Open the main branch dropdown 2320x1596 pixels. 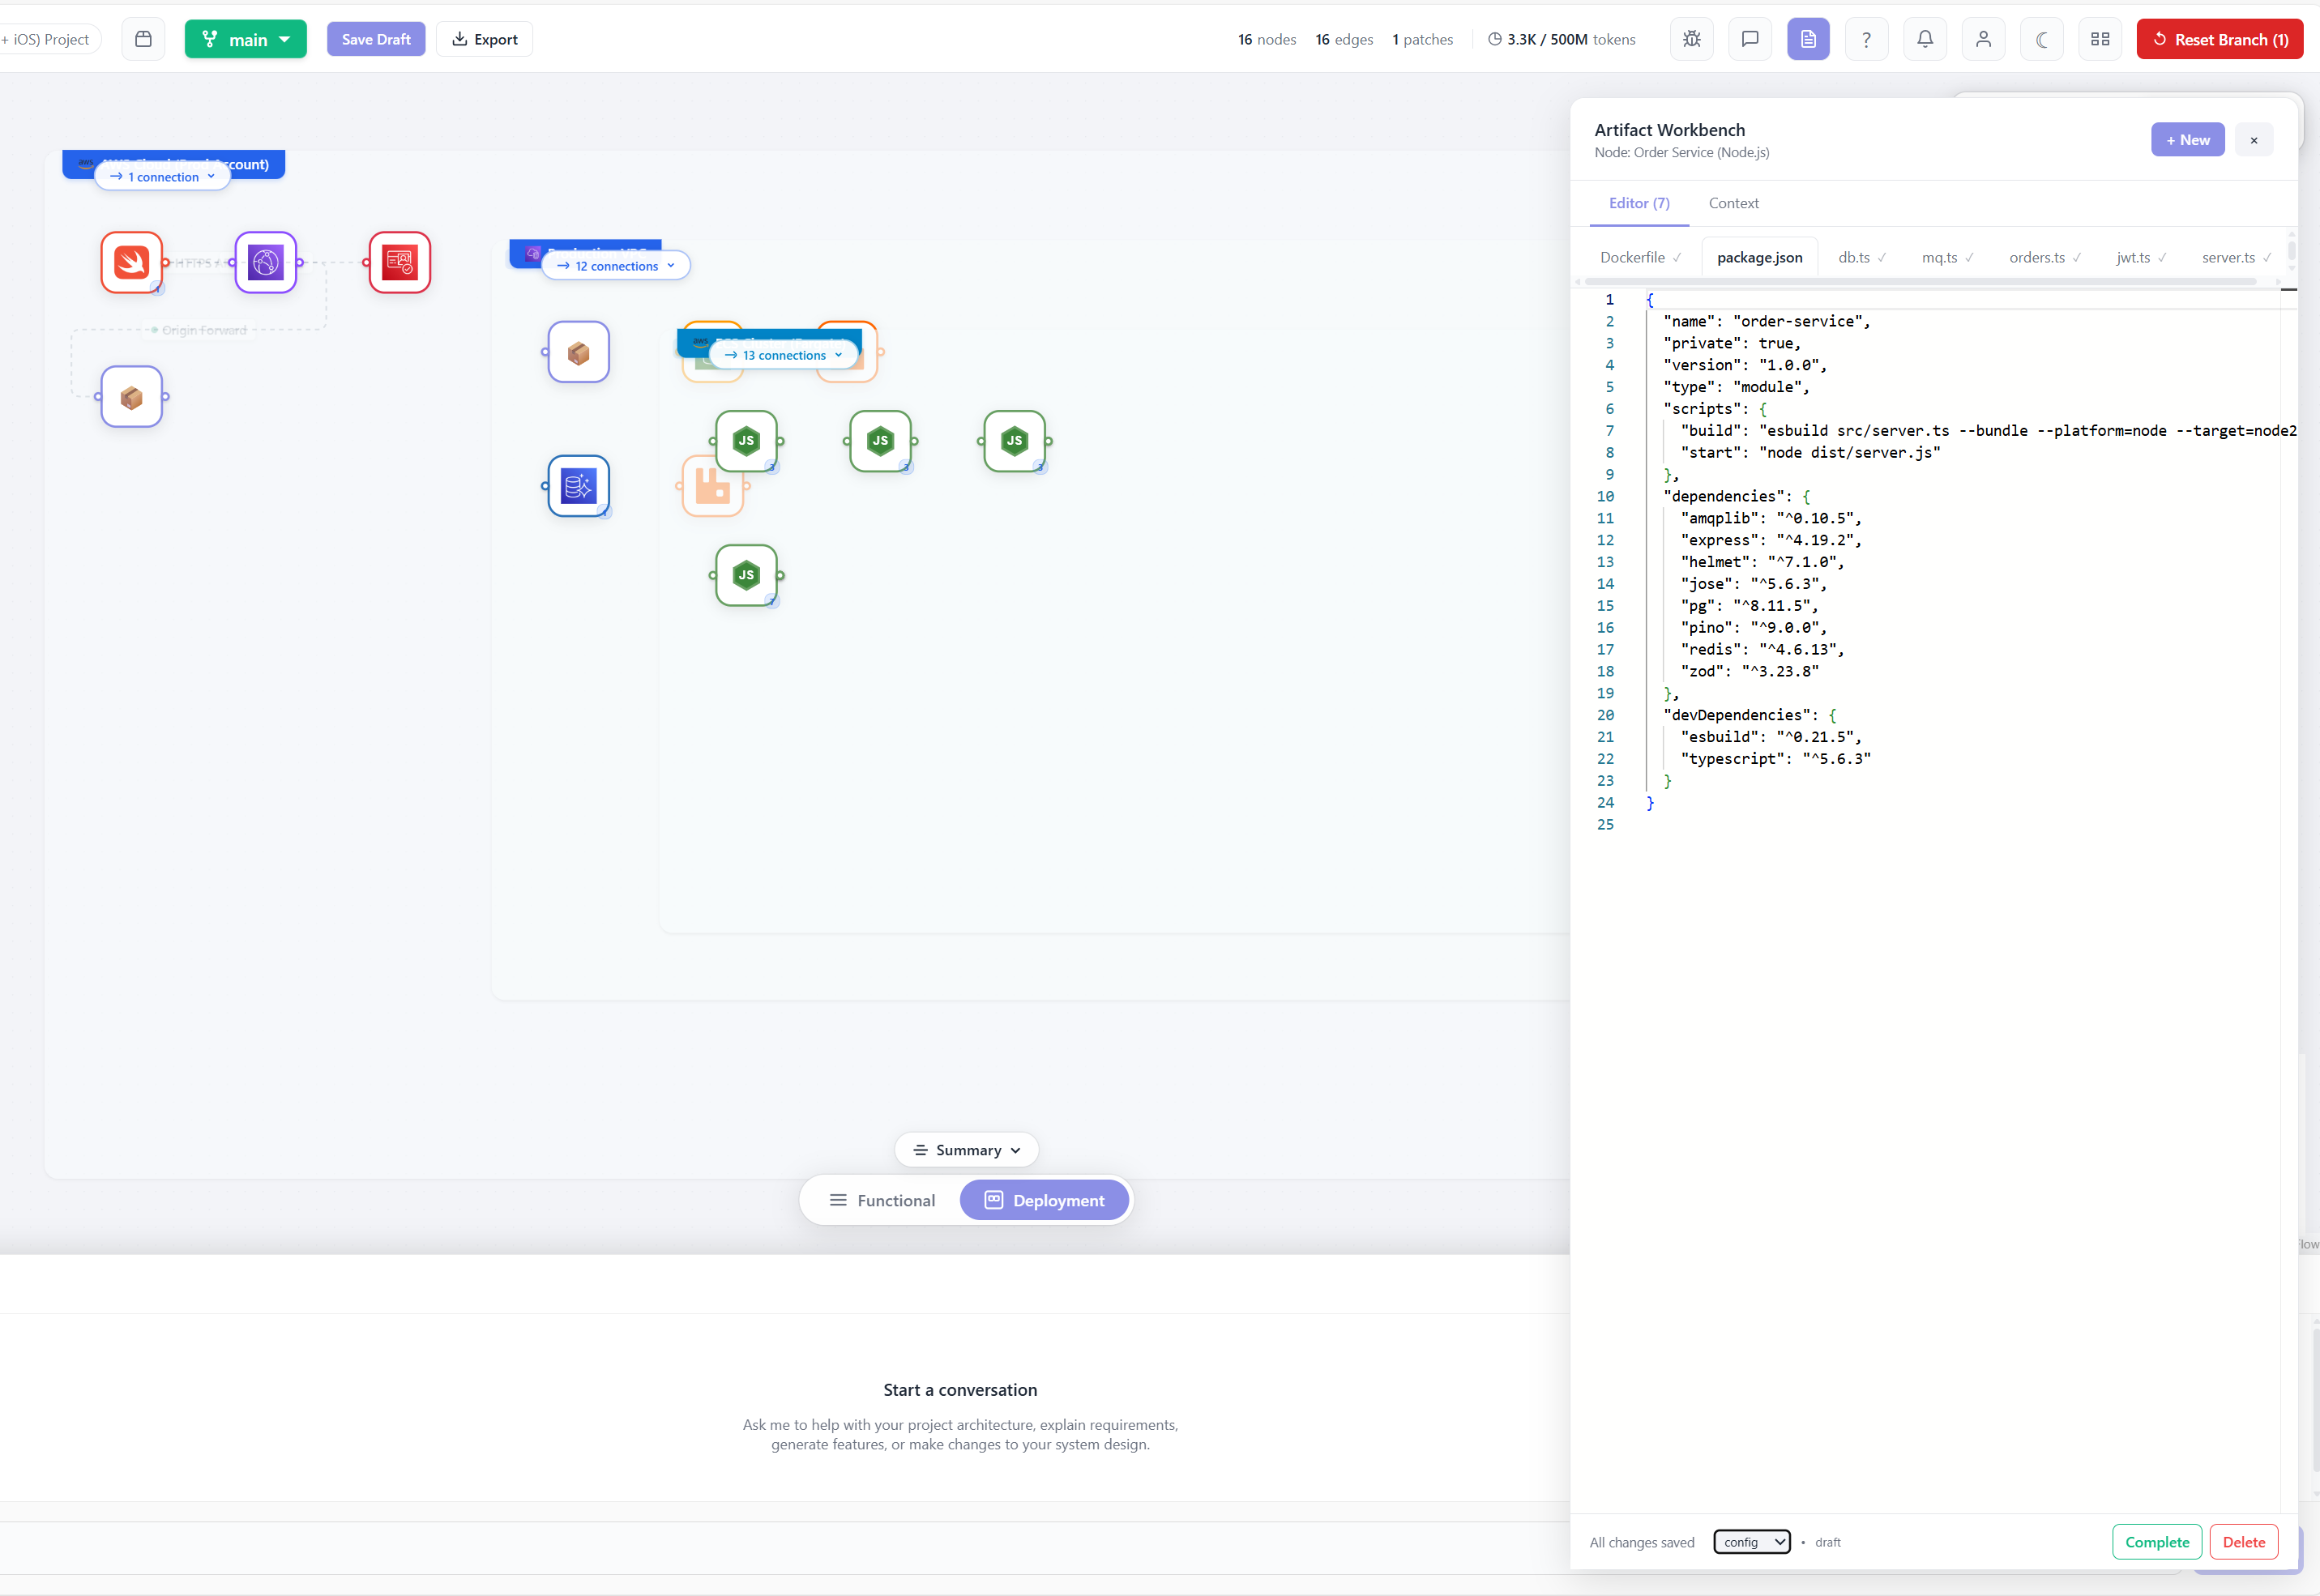tap(245, 39)
